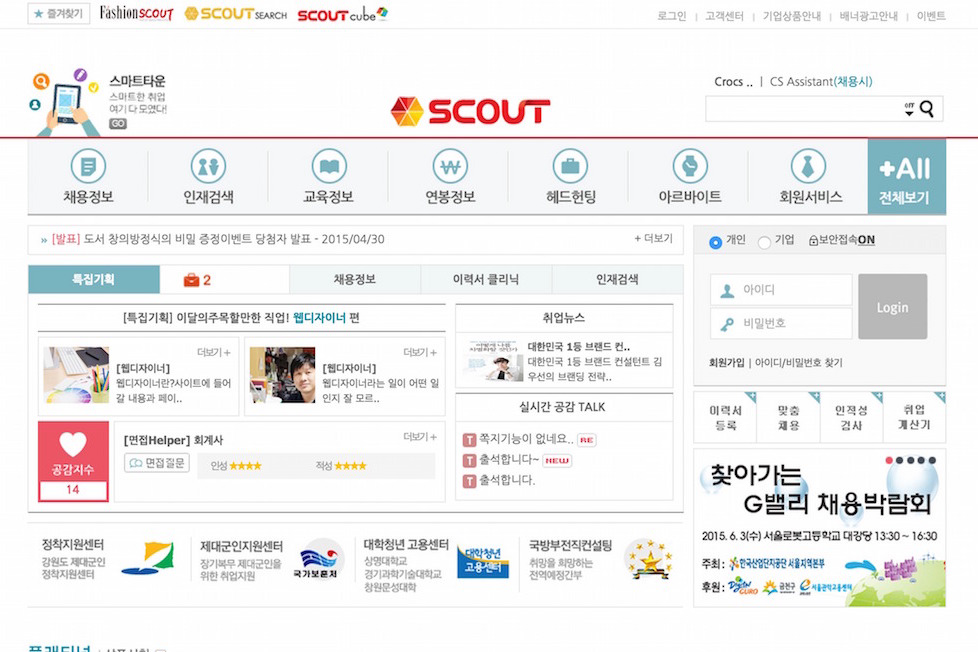Click the 스마트타운 GO badge
The height and width of the screenshot is (652, 978).
point(118,124)
